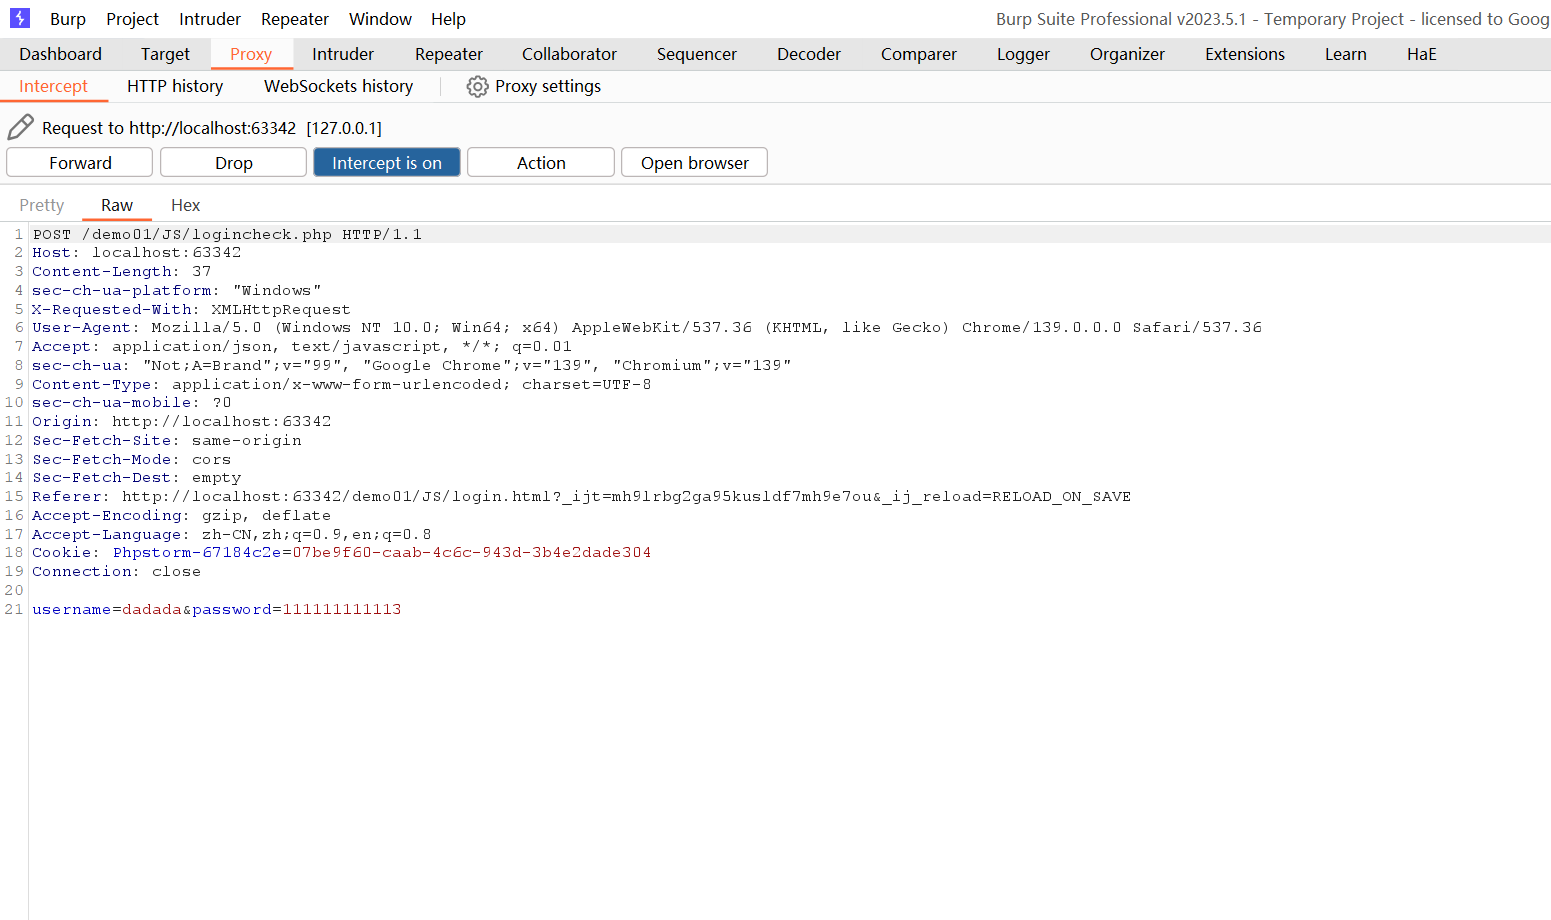Click the Host: localhost:63342 header line
The width and height of the screenshot is (1551, 920).
click(x=137, y=253)
